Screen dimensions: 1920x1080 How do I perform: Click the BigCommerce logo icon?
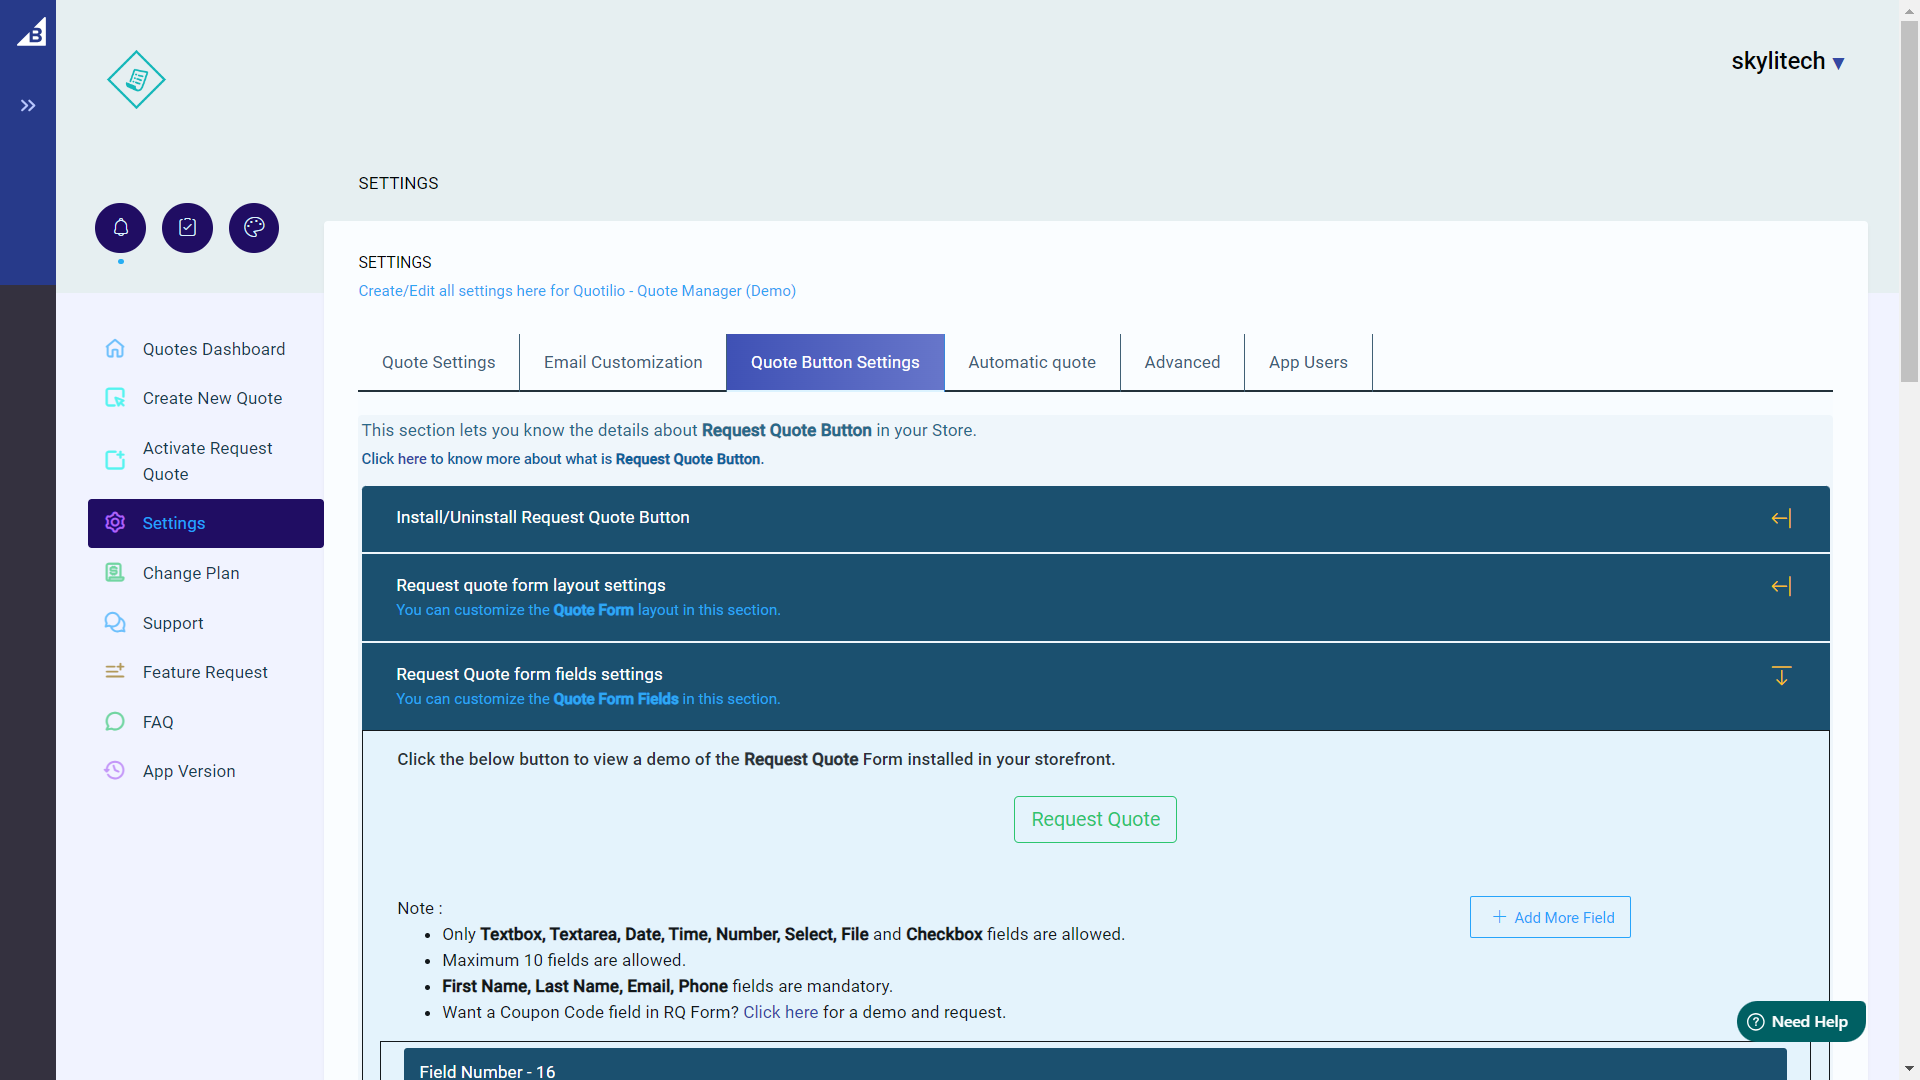31,32
